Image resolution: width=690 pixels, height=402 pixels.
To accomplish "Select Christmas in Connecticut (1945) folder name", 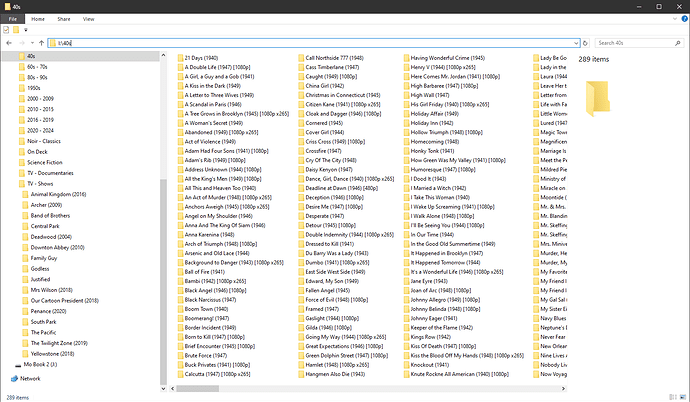I will 343,95.
